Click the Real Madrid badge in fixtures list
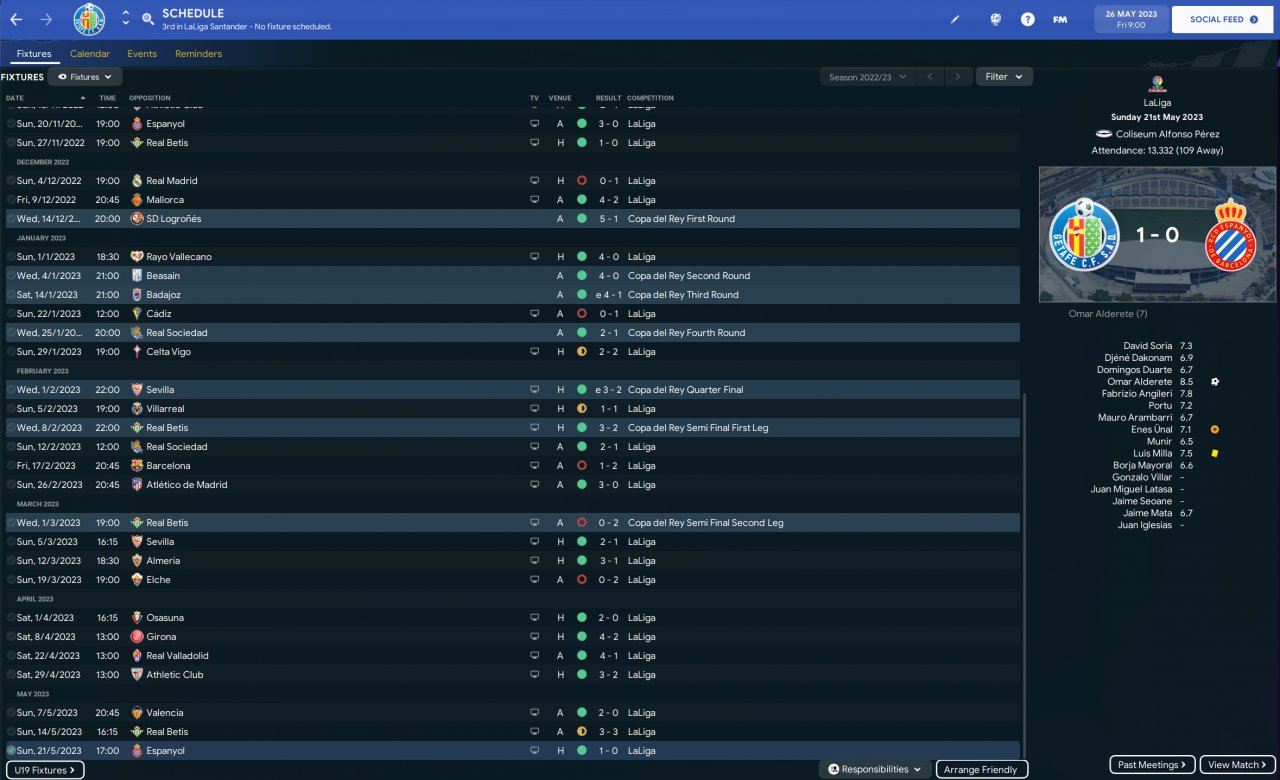The image size is (1280, 780). (x=137, y=181)
